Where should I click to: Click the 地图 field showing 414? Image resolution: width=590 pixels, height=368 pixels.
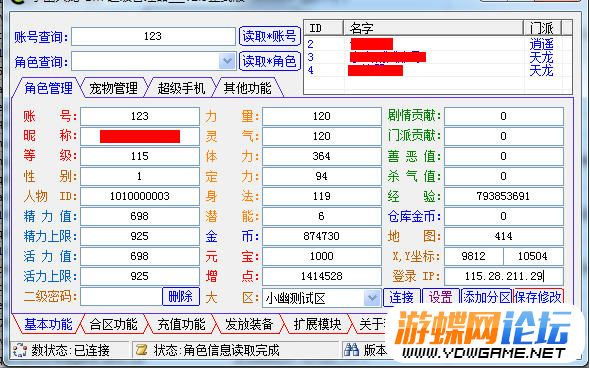point(504,236)
